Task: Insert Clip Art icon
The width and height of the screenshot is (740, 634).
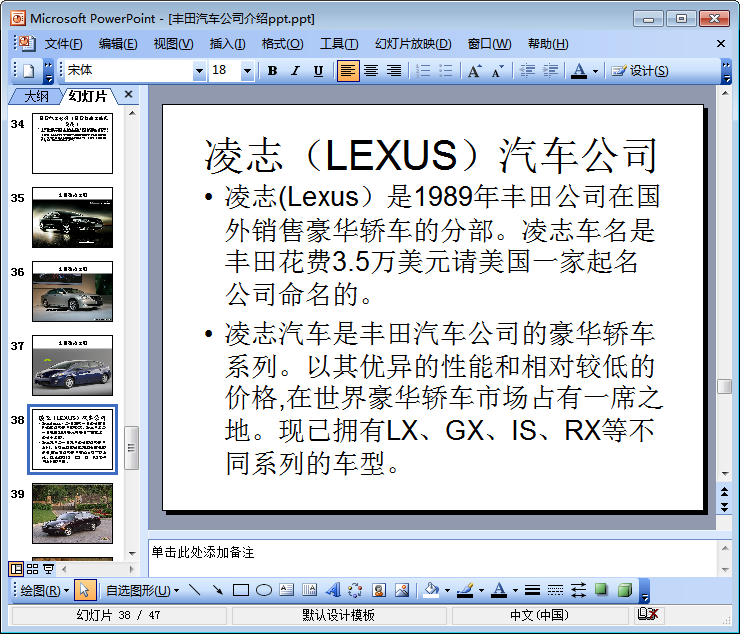Action: pos(379,590)
